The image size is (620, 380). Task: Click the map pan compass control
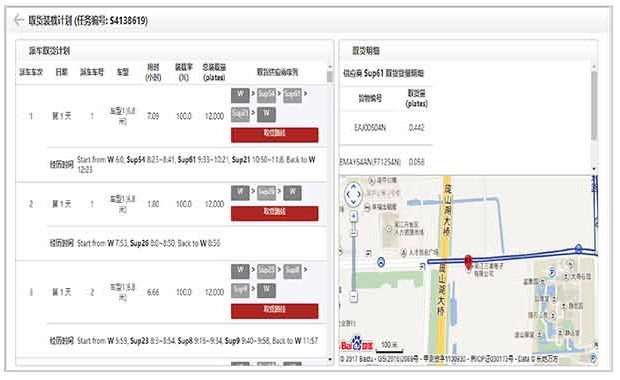[x=353, y=194]
